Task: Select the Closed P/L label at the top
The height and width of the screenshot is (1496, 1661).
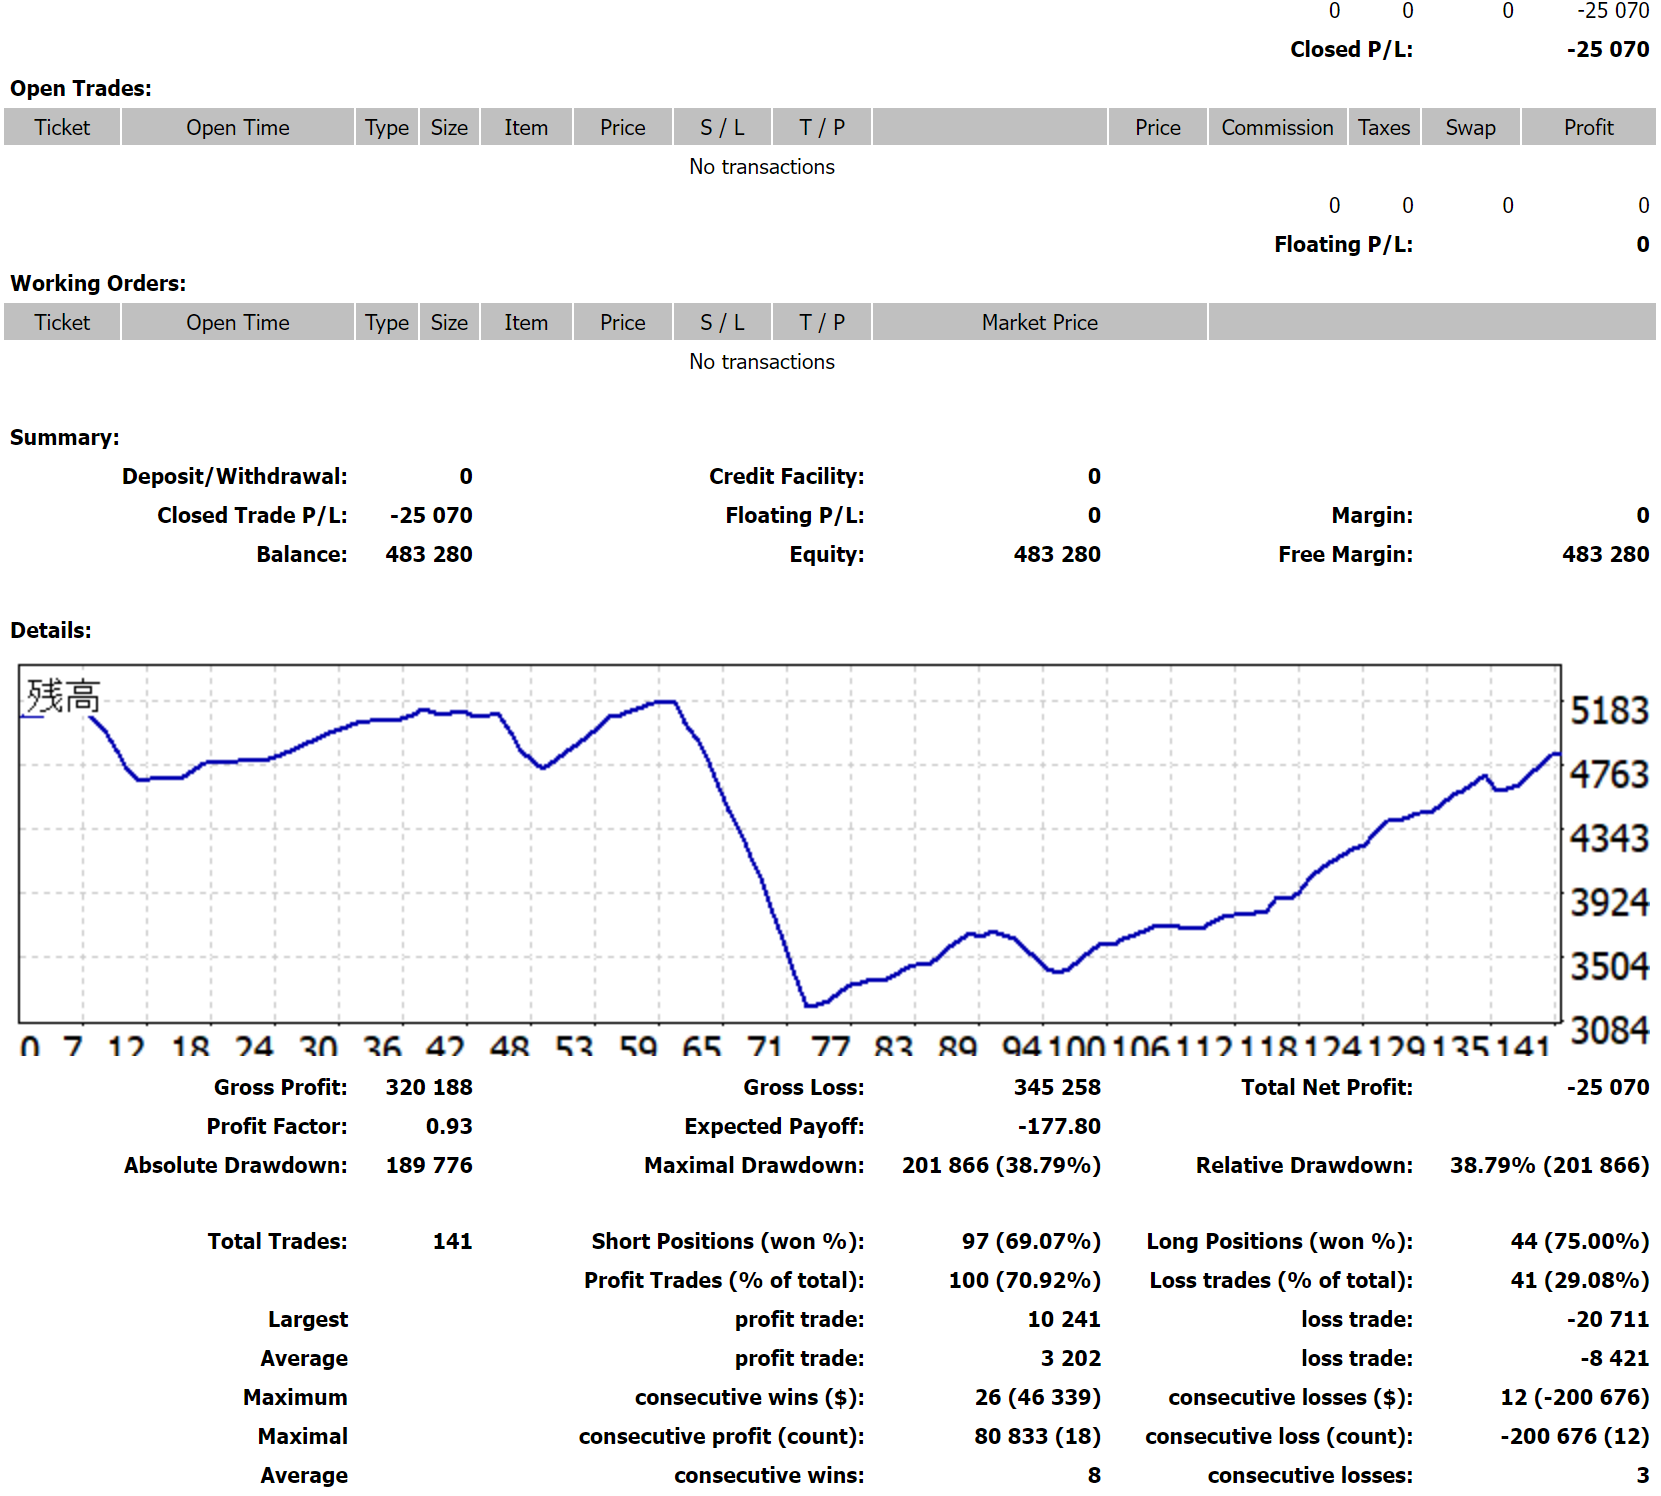Action: (1351, 49)
